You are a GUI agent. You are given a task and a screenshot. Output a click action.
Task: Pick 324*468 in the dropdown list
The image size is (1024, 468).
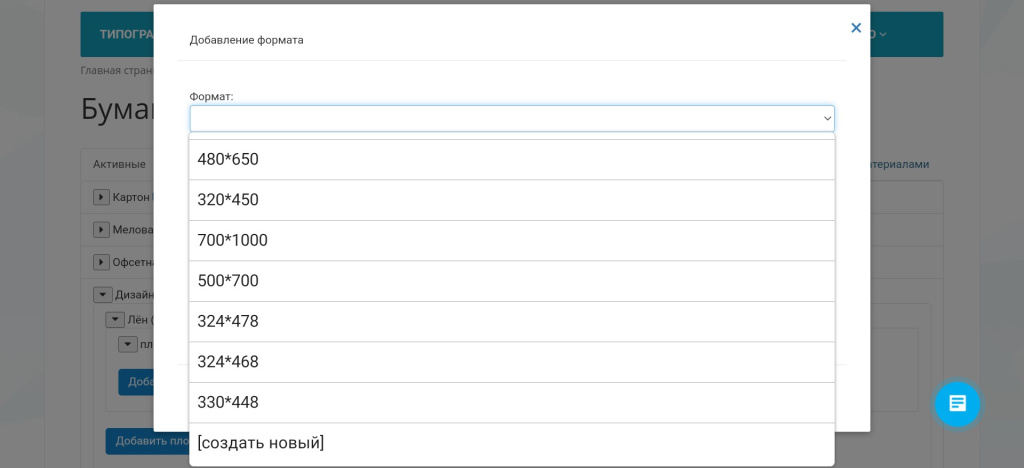pos(511,362)
